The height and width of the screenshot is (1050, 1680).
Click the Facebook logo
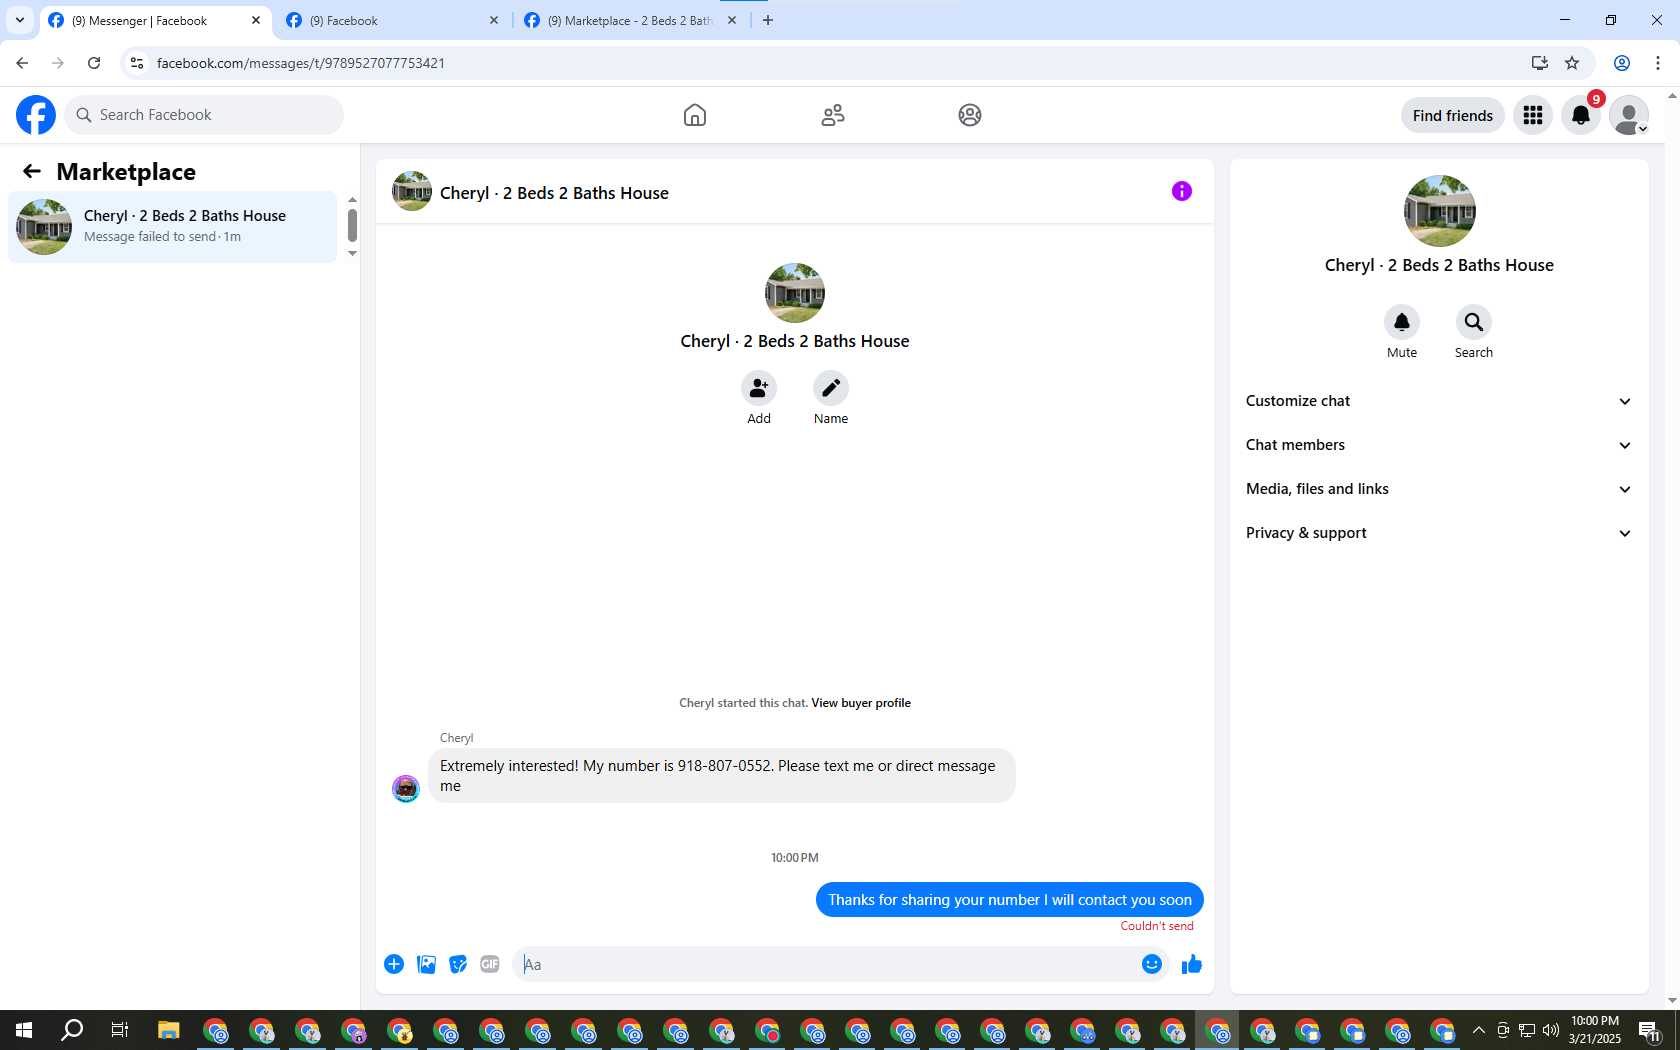pyautogui.click(x=36, y=115)
